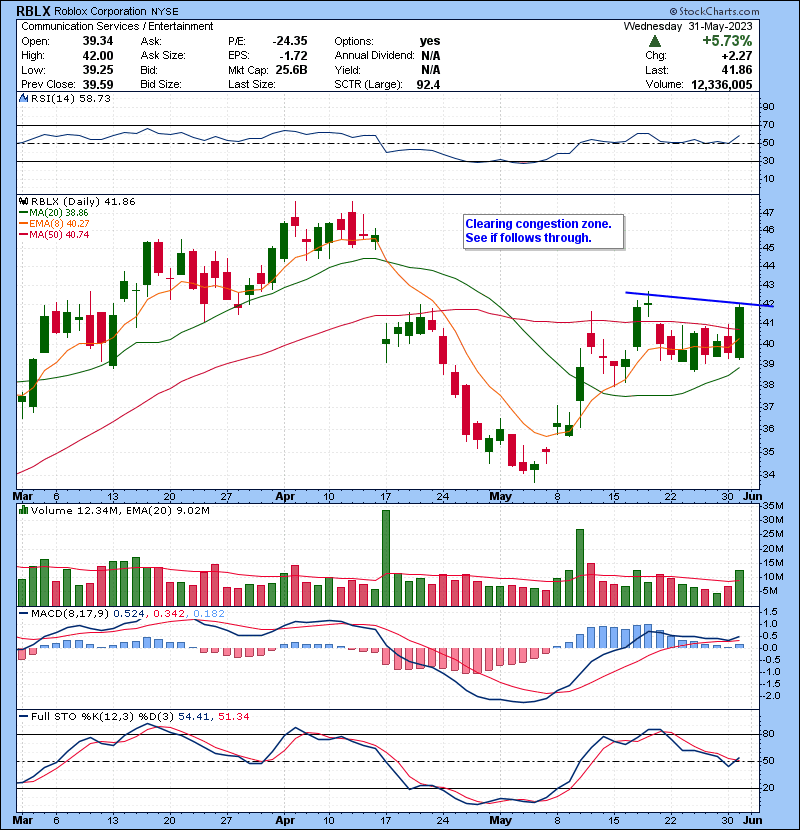Click the Volume 12.34M, EMA(20) 9.02M label

[x=120, y=511]
